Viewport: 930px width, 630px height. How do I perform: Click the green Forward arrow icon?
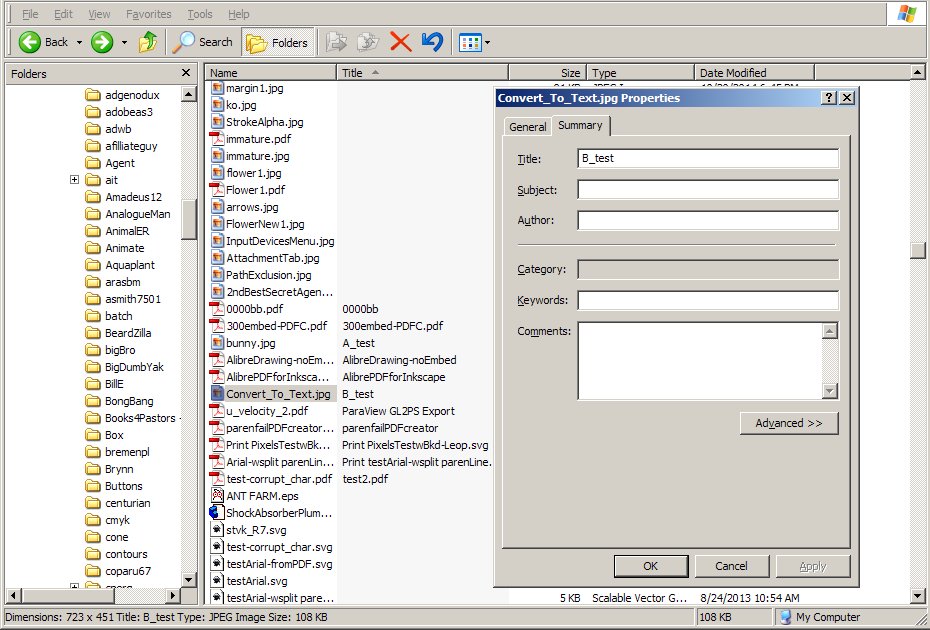pyautogui.click(x=102, y=42)
